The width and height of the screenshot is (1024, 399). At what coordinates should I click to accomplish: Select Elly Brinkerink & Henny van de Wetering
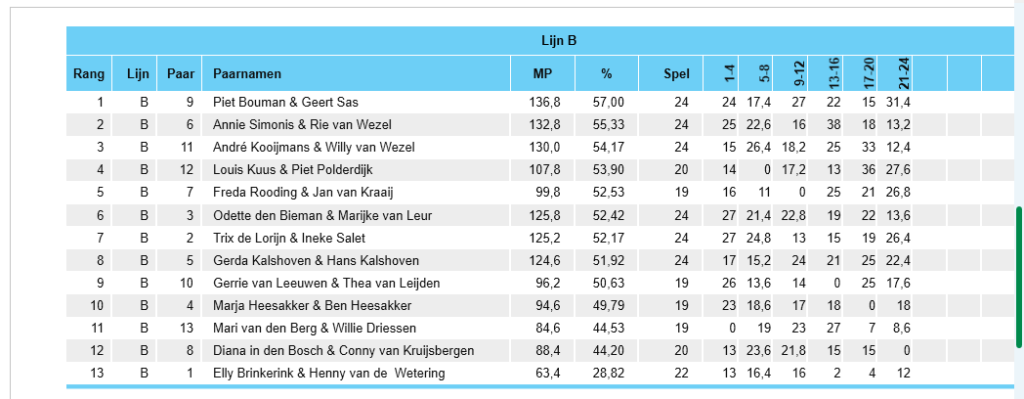(328, 374)
